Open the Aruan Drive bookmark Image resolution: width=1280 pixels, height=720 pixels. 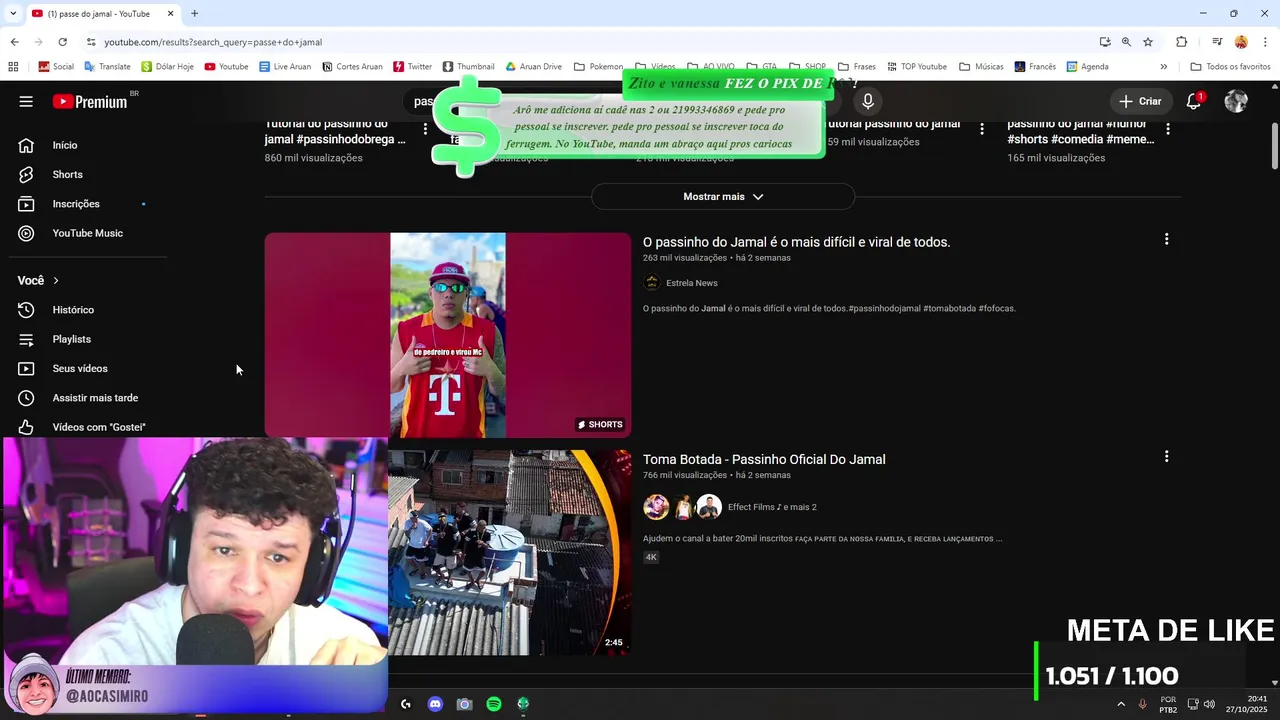pyautogui.click(x=533, y=67)
